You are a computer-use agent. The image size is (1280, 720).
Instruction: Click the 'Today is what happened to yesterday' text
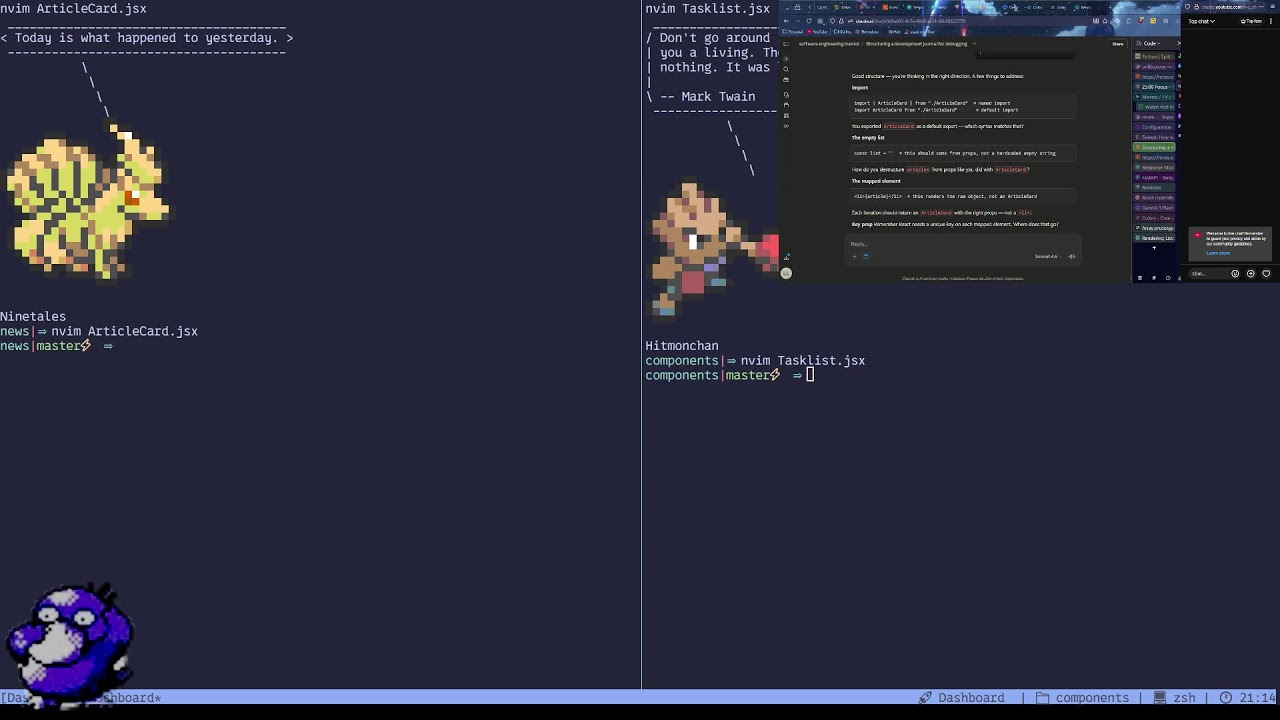146,38
